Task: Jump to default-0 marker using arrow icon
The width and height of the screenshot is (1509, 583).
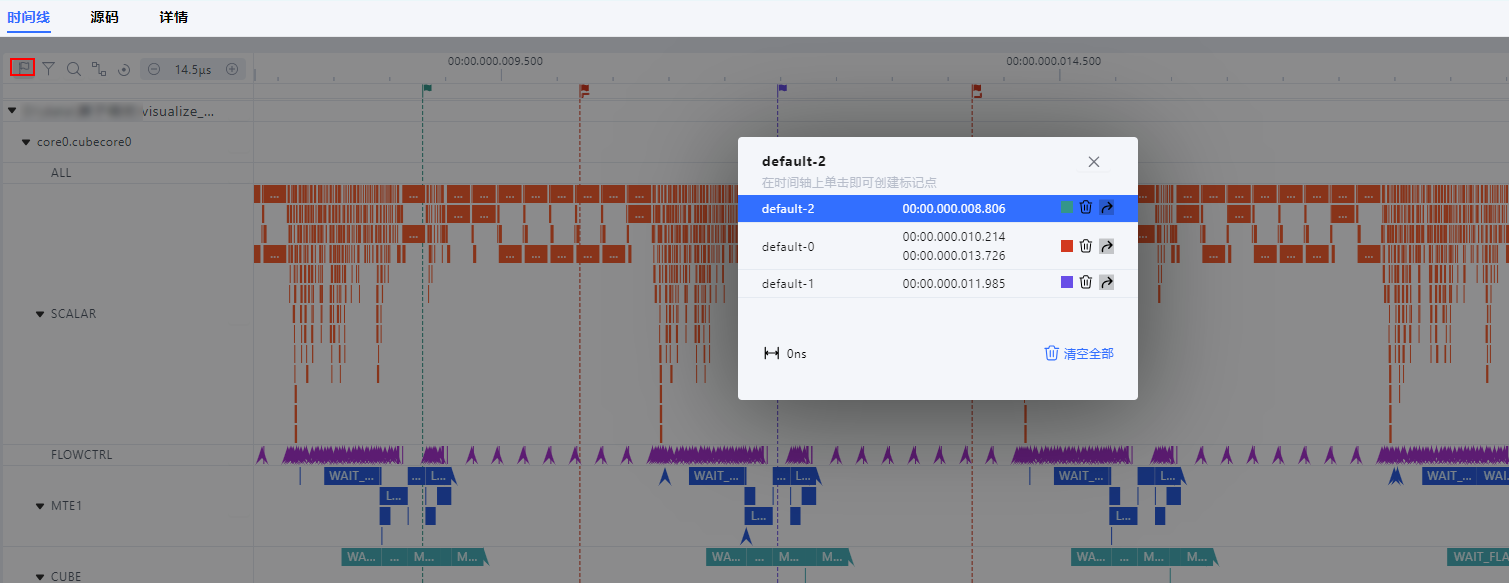Action: [x=1106, y=246]
